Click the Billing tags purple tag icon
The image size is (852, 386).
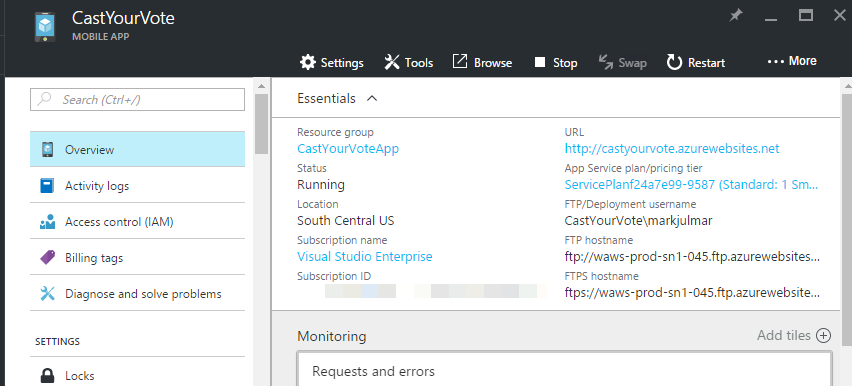pyautogui.click(x=48, y=257)
